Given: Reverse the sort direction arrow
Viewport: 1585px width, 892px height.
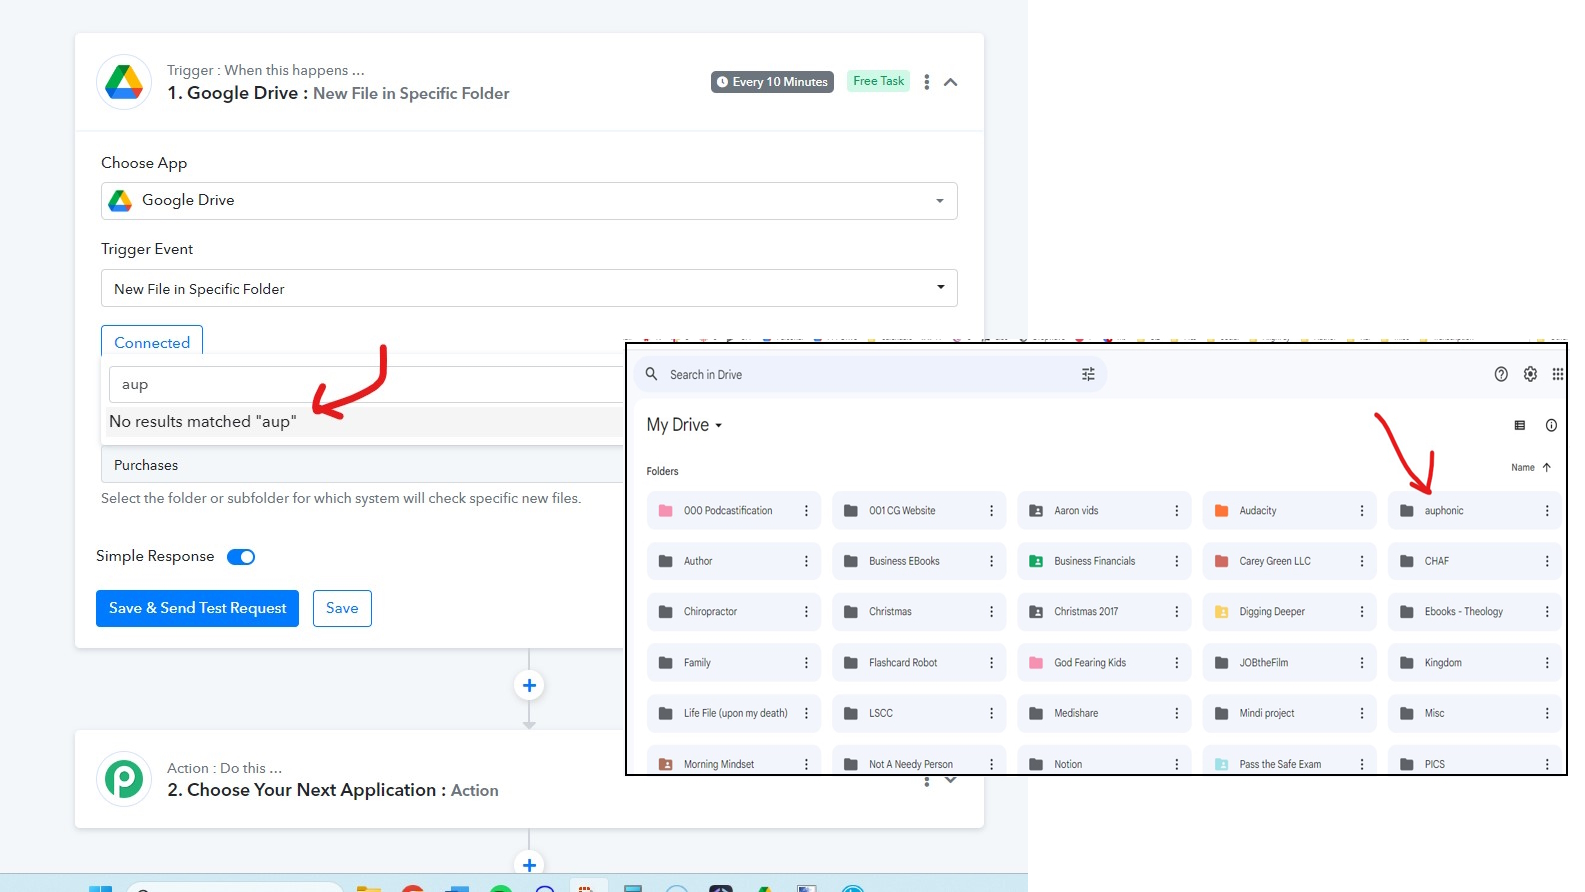Looking at the screenshot, I should click(x=1546, y=467).
